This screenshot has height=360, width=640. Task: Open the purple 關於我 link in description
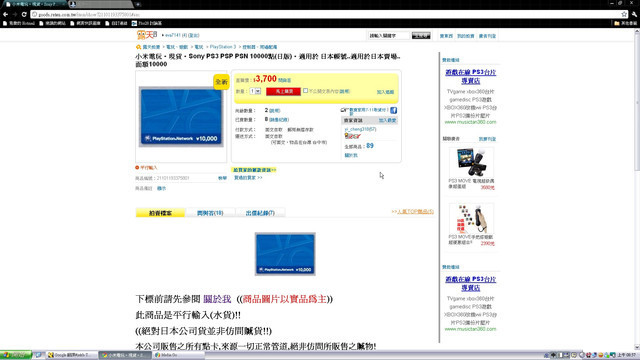pyautogui.click(x=217, y=299)
